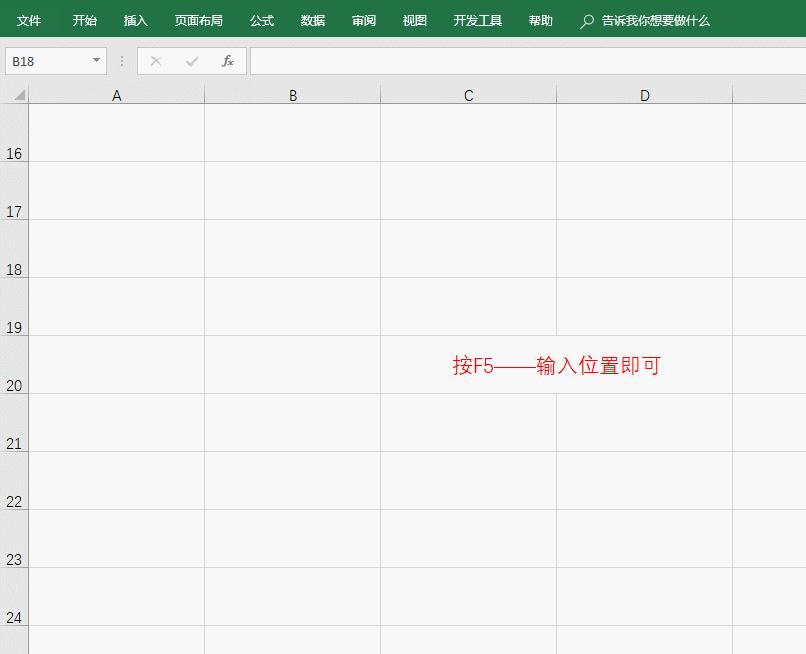Switch to the 审阅 ribbon tab

[363, 19]
